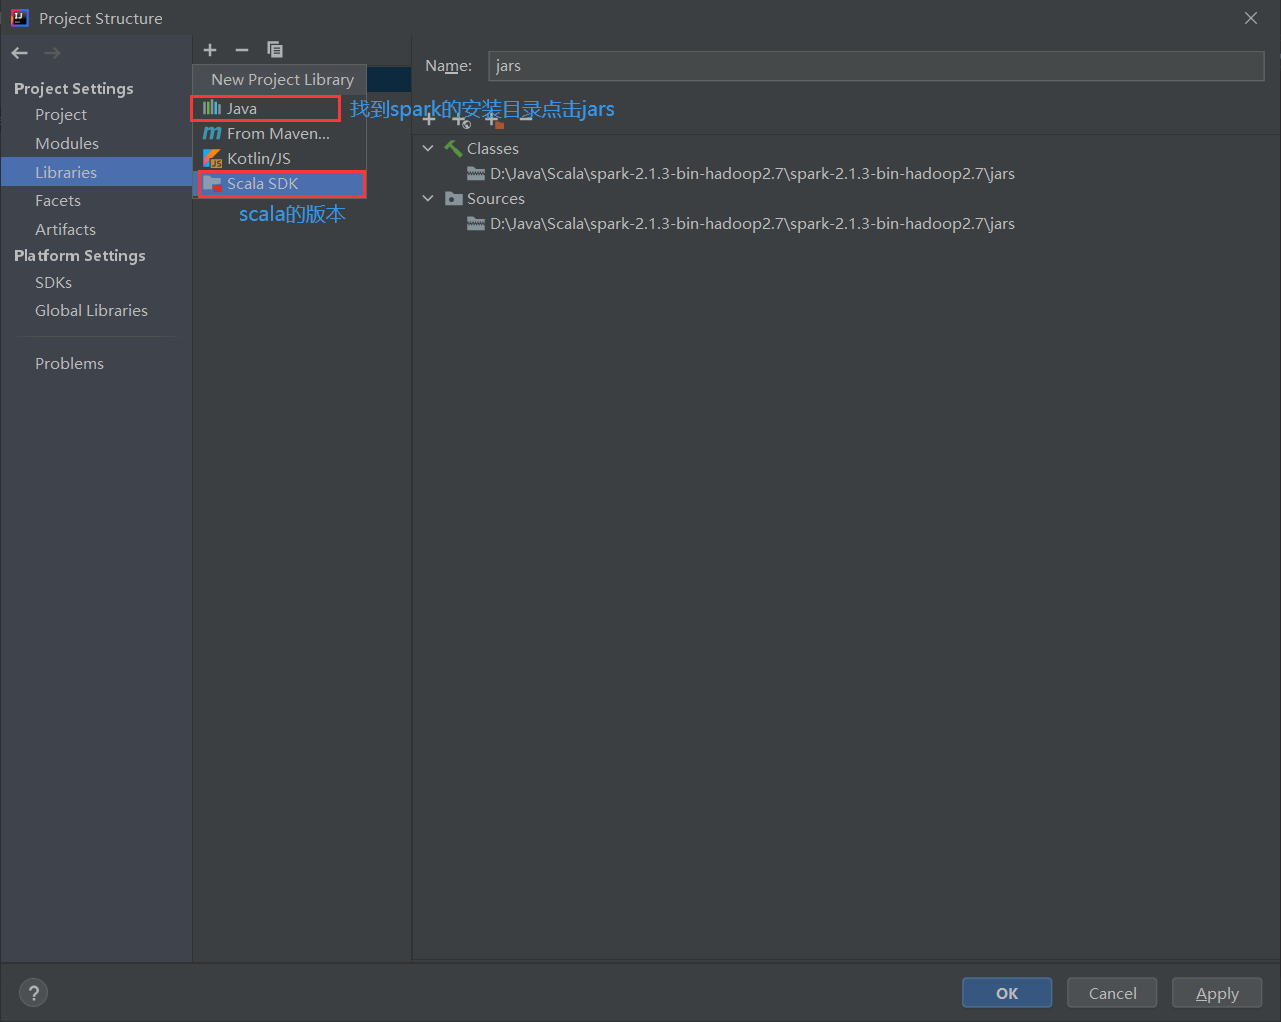This screenshot has width=1281, height=1022.
Task: Close the Project Structure dialog
Action: 1251,18
